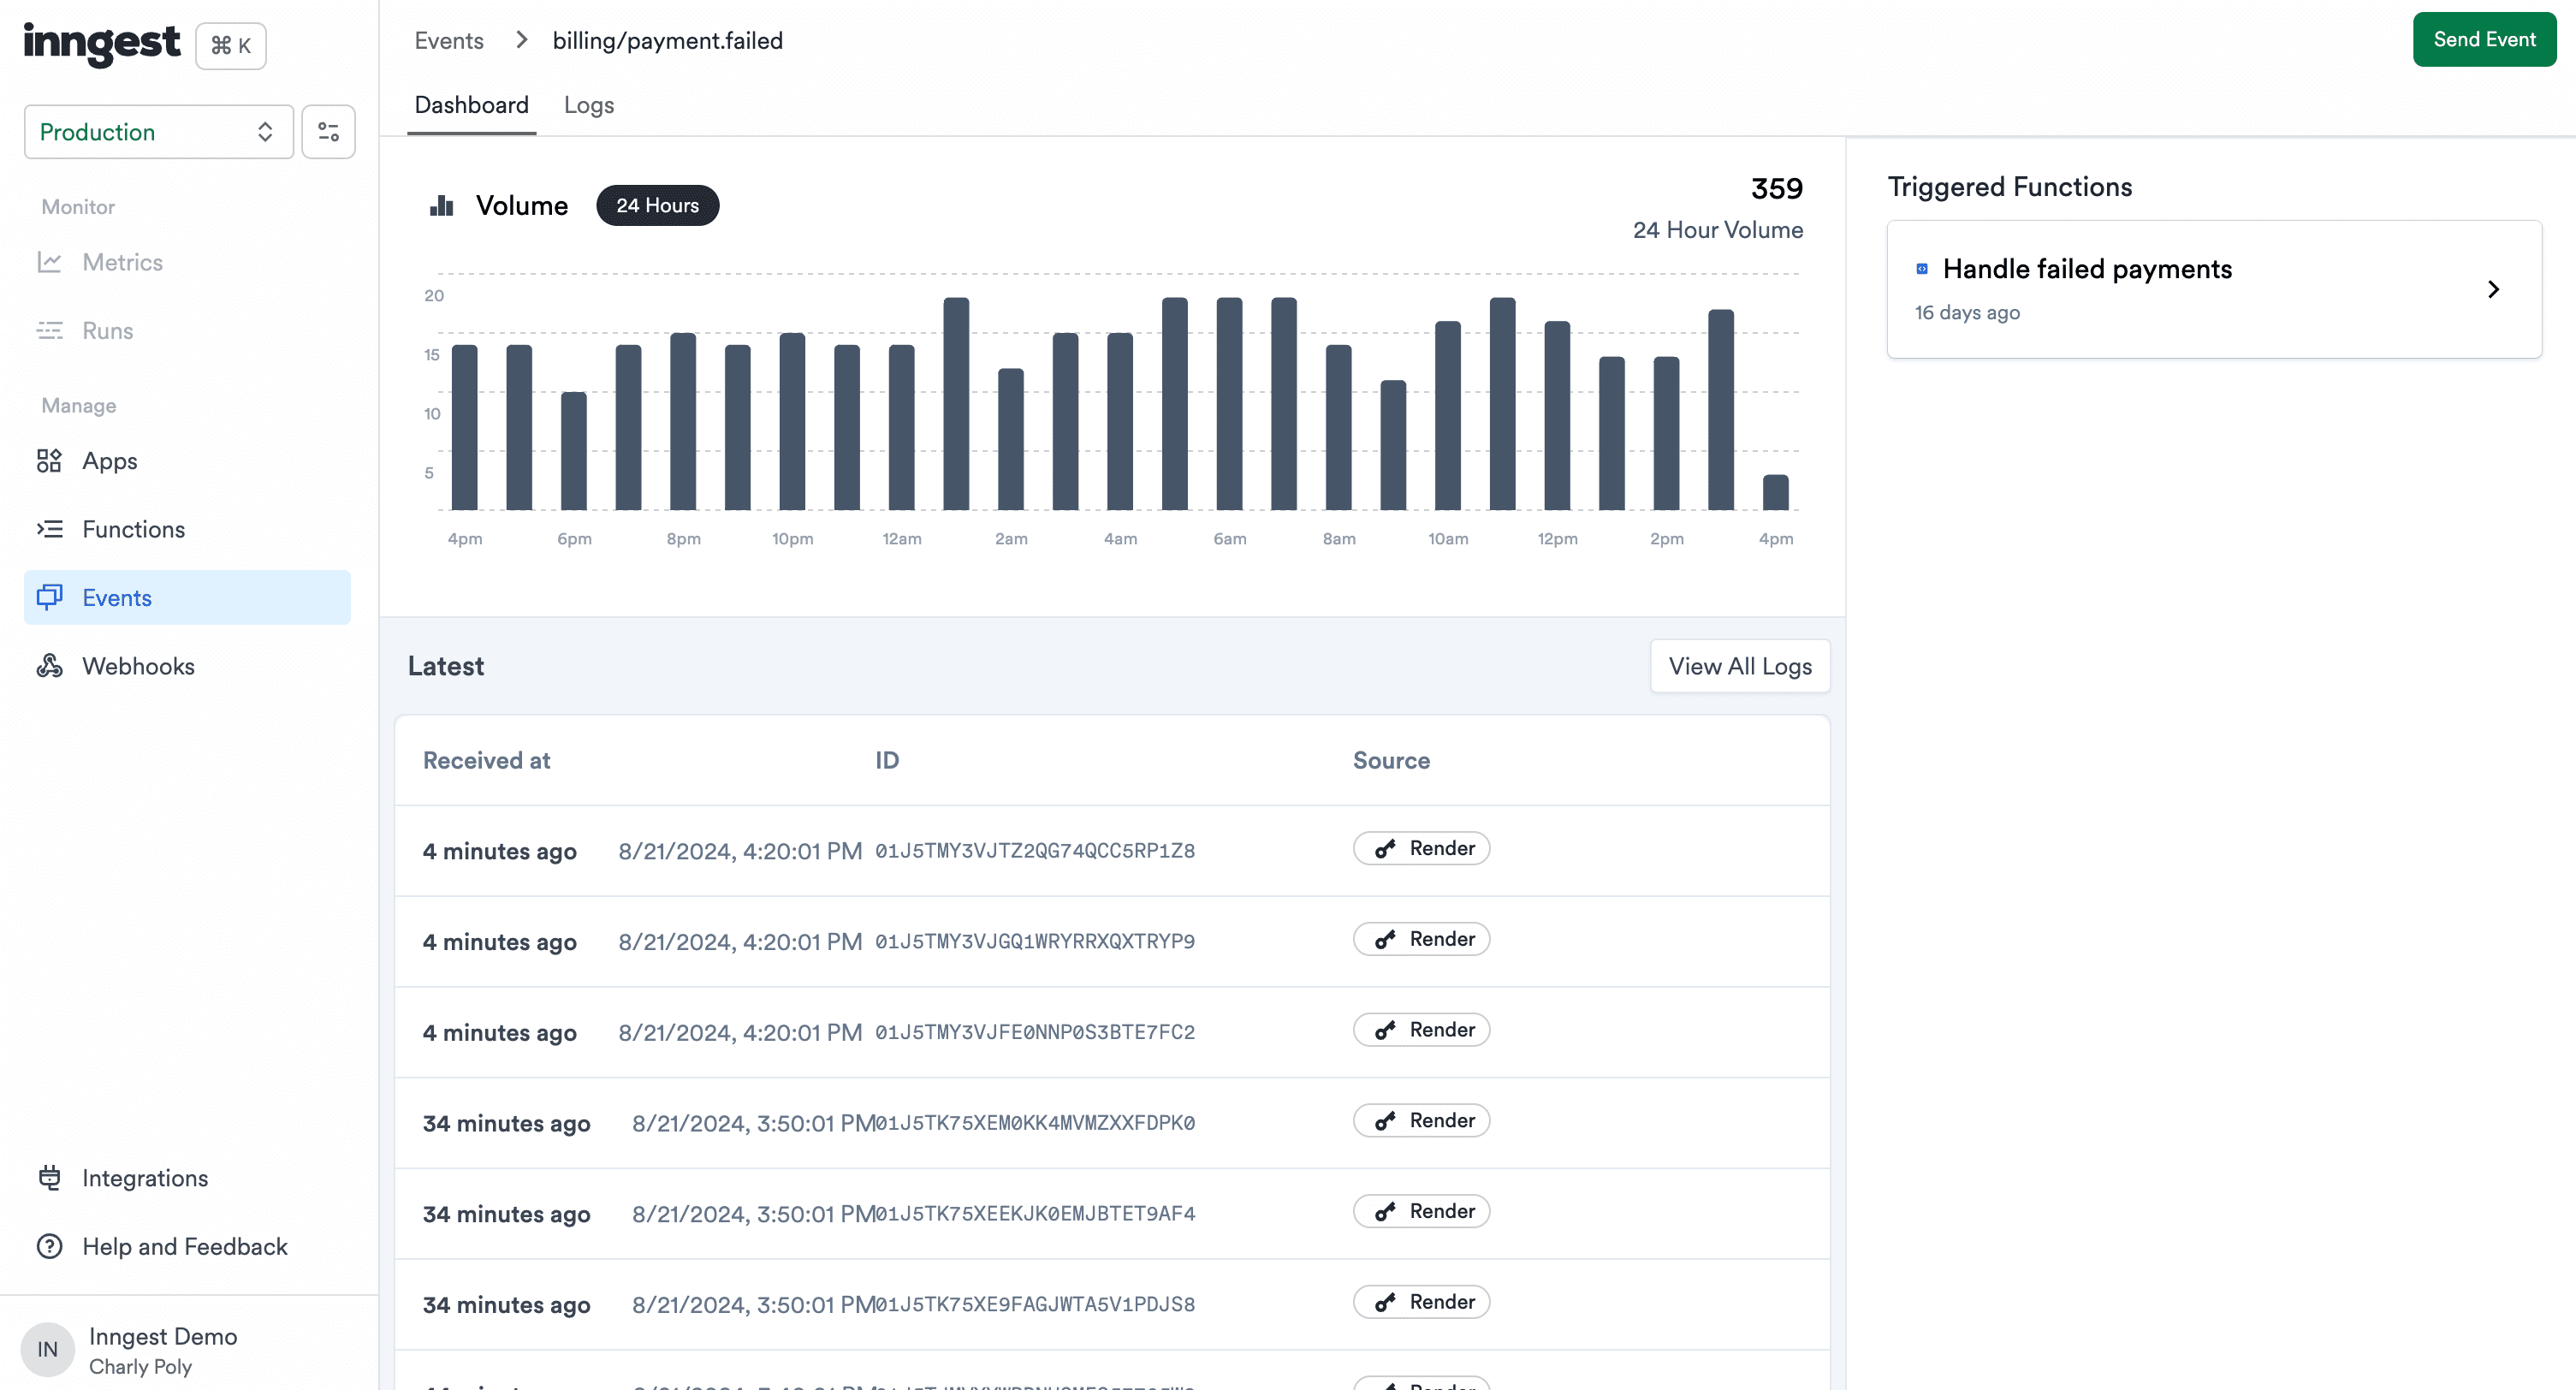Render the event received 4 minutes ago
The image size is (2576, 1390).
pos(1421,848)
